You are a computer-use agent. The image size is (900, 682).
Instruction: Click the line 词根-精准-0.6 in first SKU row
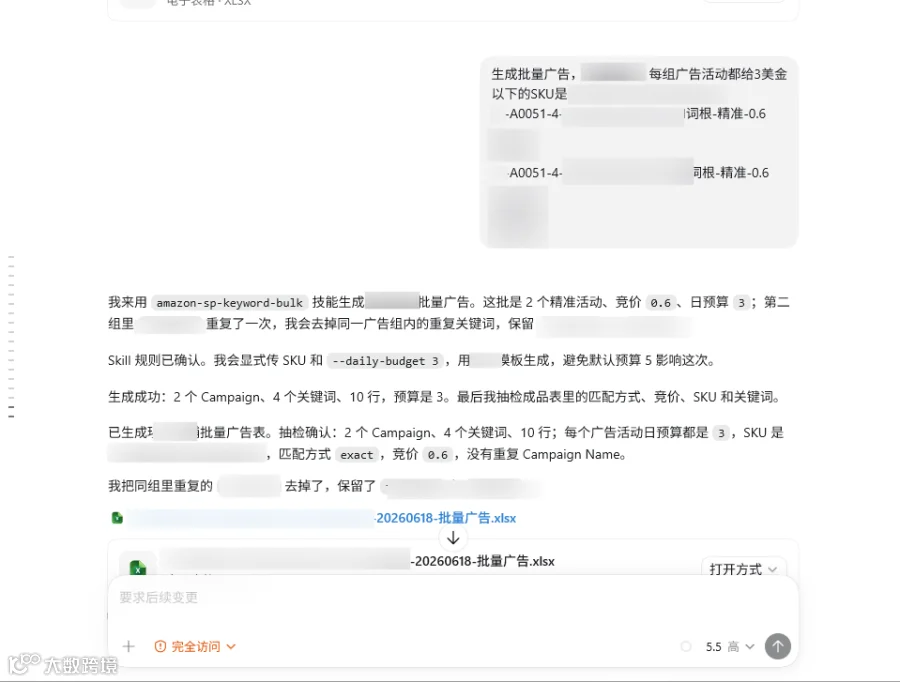click(x=726, y=114)
